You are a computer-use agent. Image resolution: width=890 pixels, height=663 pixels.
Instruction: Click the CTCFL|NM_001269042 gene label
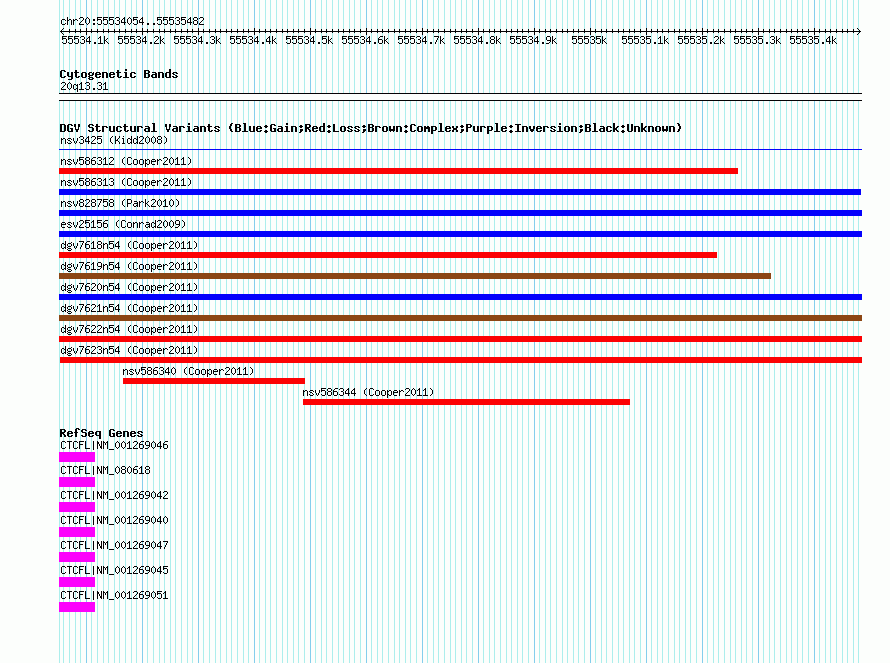[114, 496]
